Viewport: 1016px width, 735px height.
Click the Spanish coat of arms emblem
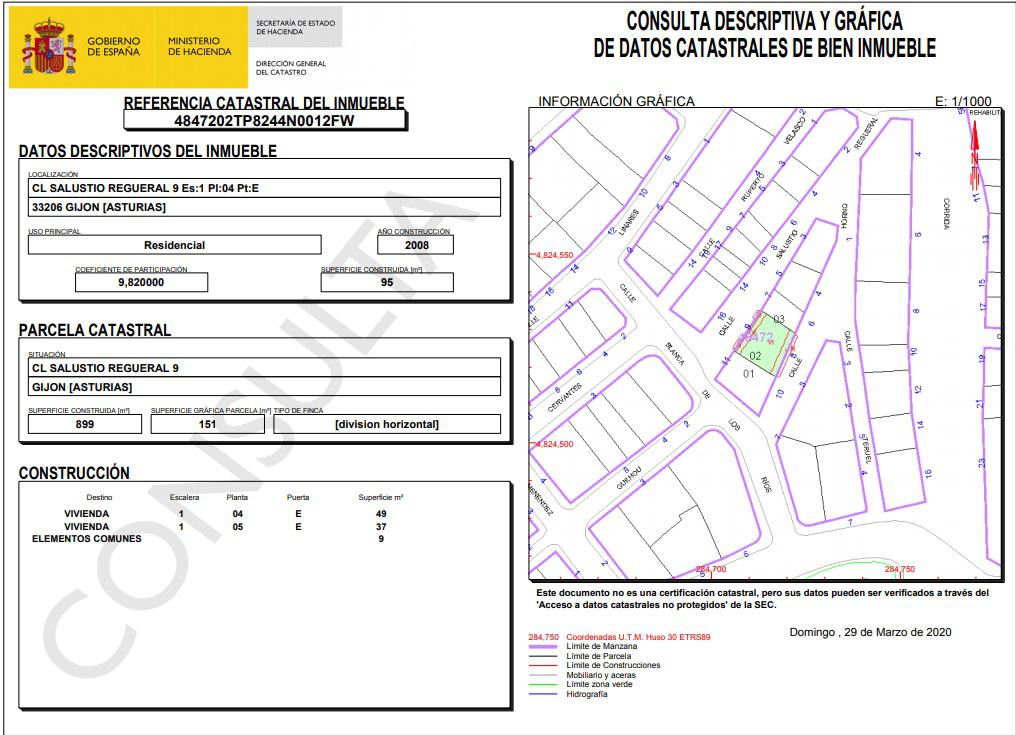pyautogui.click(x=50, y=47)
